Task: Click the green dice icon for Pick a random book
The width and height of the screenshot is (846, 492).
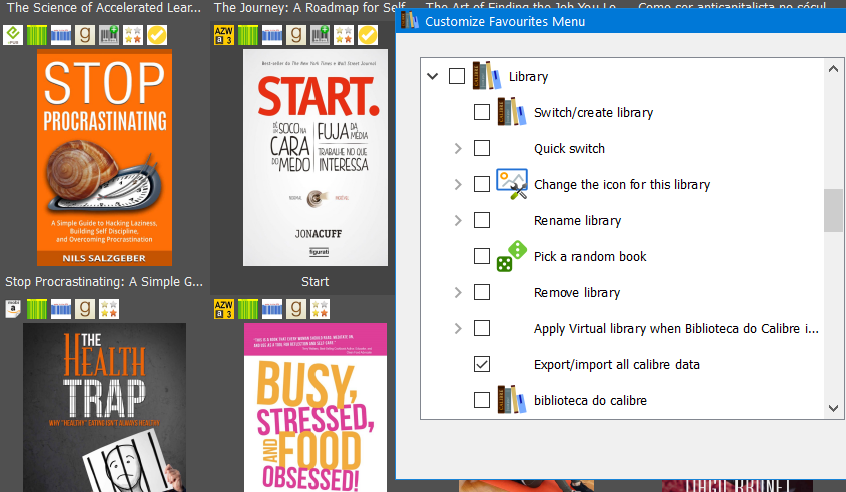Action: click(511, 256)
